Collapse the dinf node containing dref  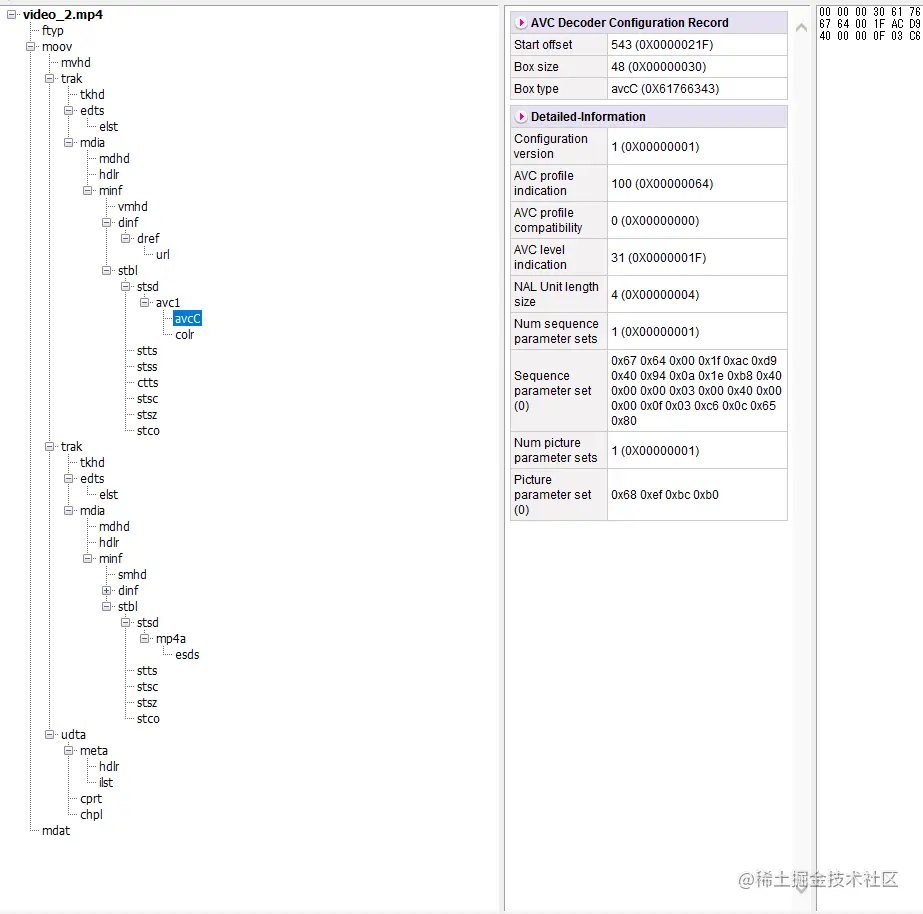point(107,222)
